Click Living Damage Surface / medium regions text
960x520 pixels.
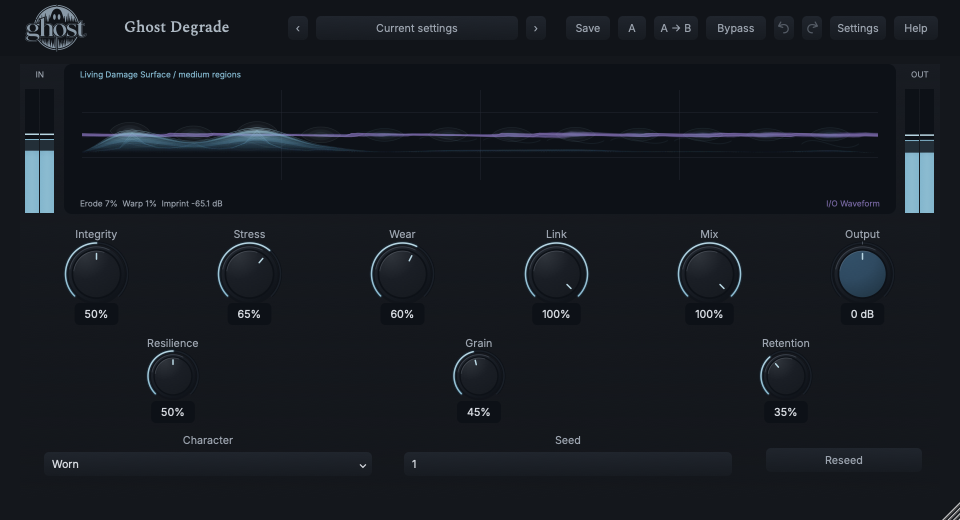pos(160,75)
